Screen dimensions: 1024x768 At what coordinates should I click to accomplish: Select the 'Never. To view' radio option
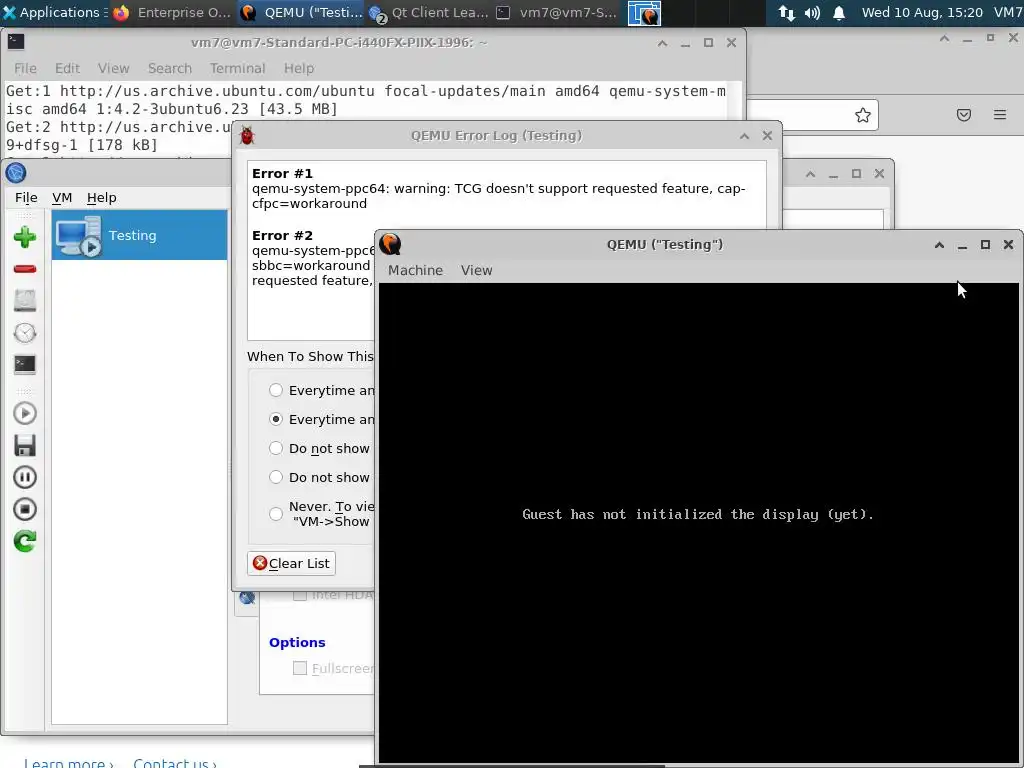[x=276, y=514]
